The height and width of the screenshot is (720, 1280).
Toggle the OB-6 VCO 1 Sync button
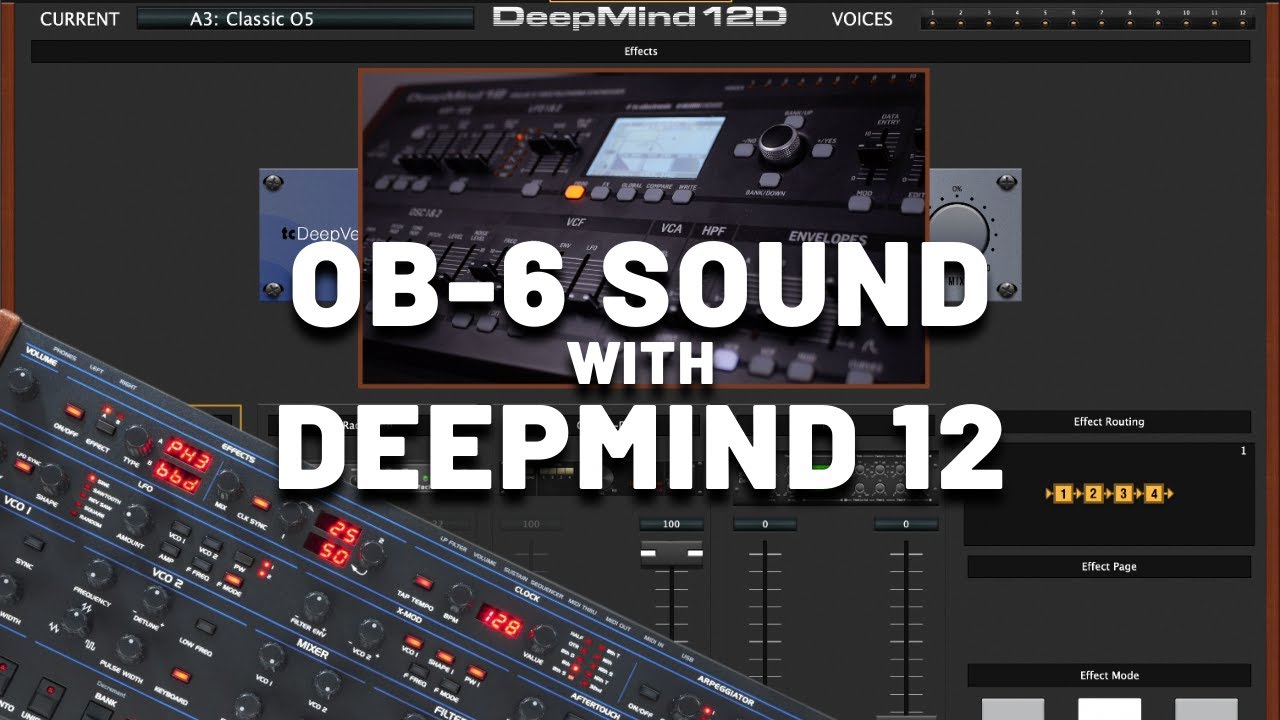coord(33,543)
